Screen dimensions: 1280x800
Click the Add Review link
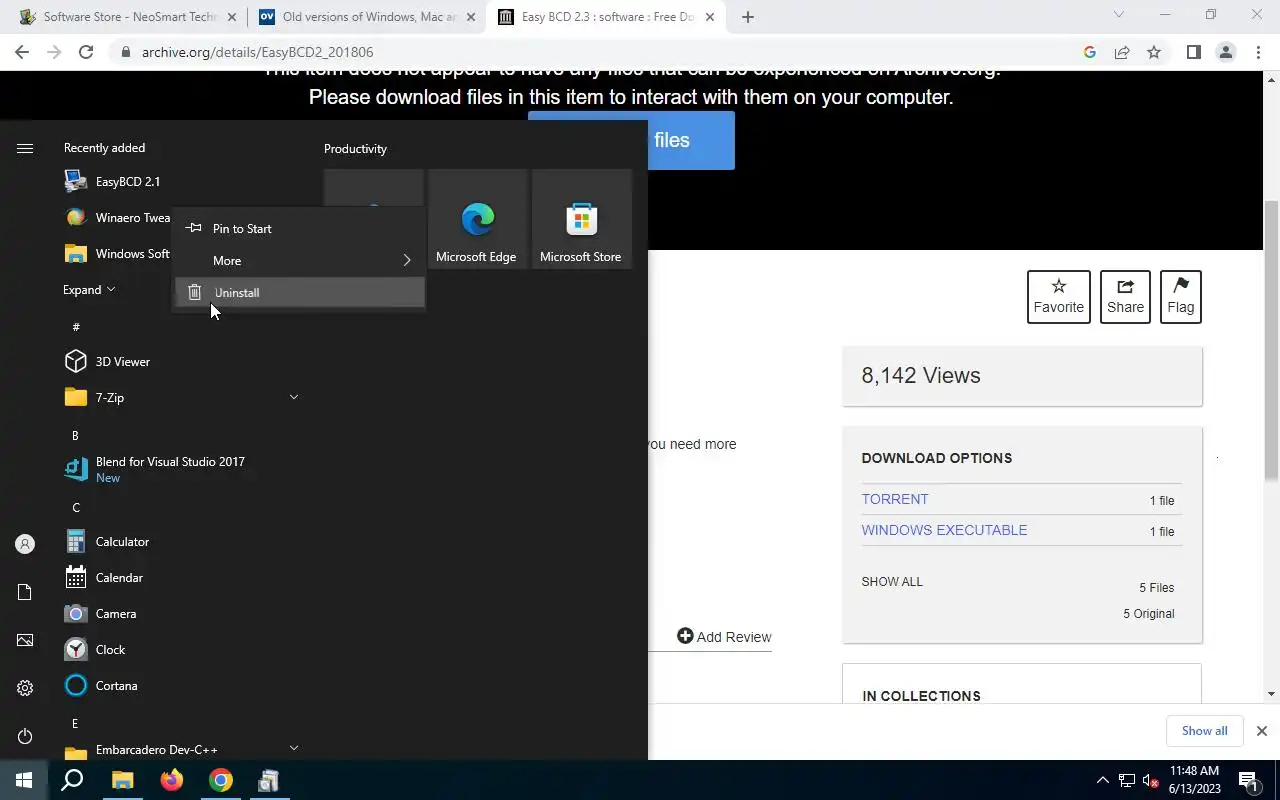[724, 637]
